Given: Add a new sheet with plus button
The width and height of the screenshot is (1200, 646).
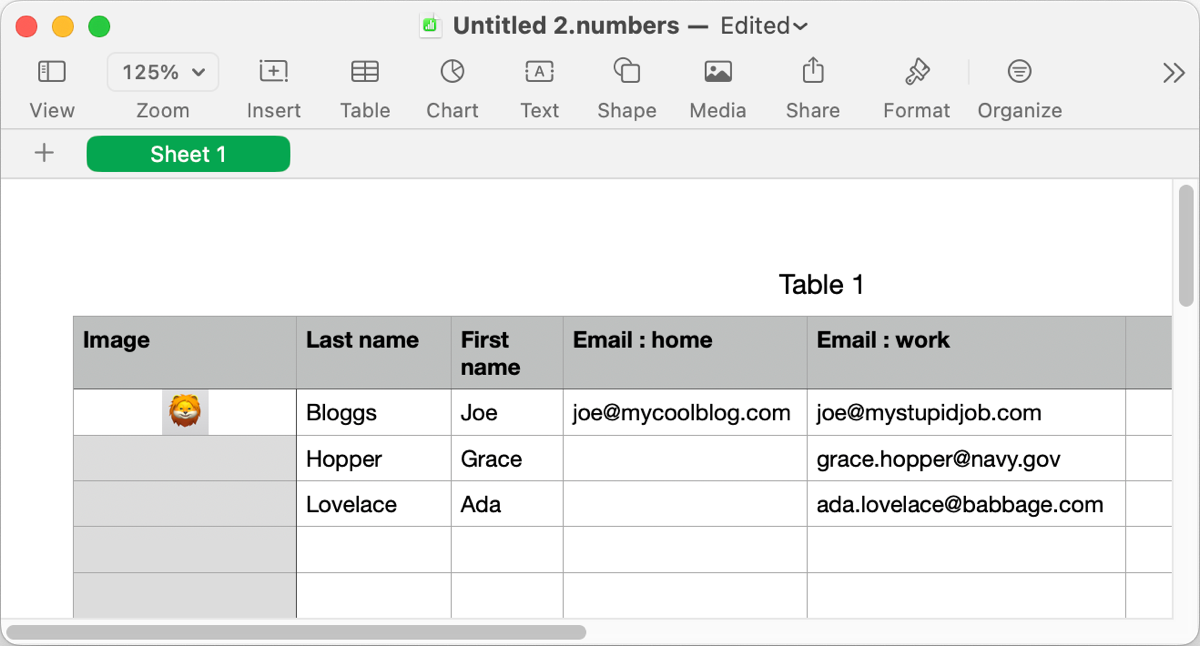Looking at the screenshot, I should click(x=44, y=153).
